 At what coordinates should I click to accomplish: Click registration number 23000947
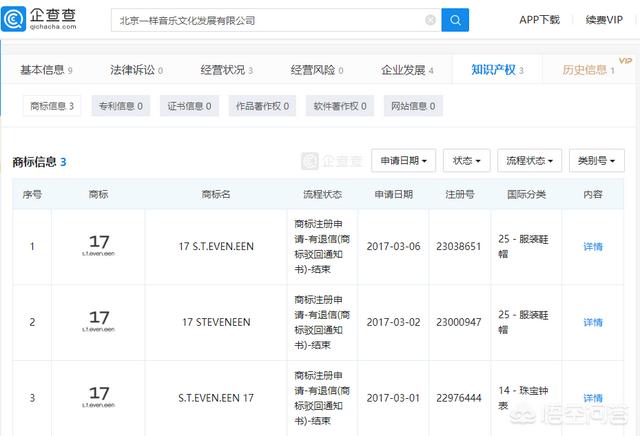pyautogui.click(x=459, y=322)
